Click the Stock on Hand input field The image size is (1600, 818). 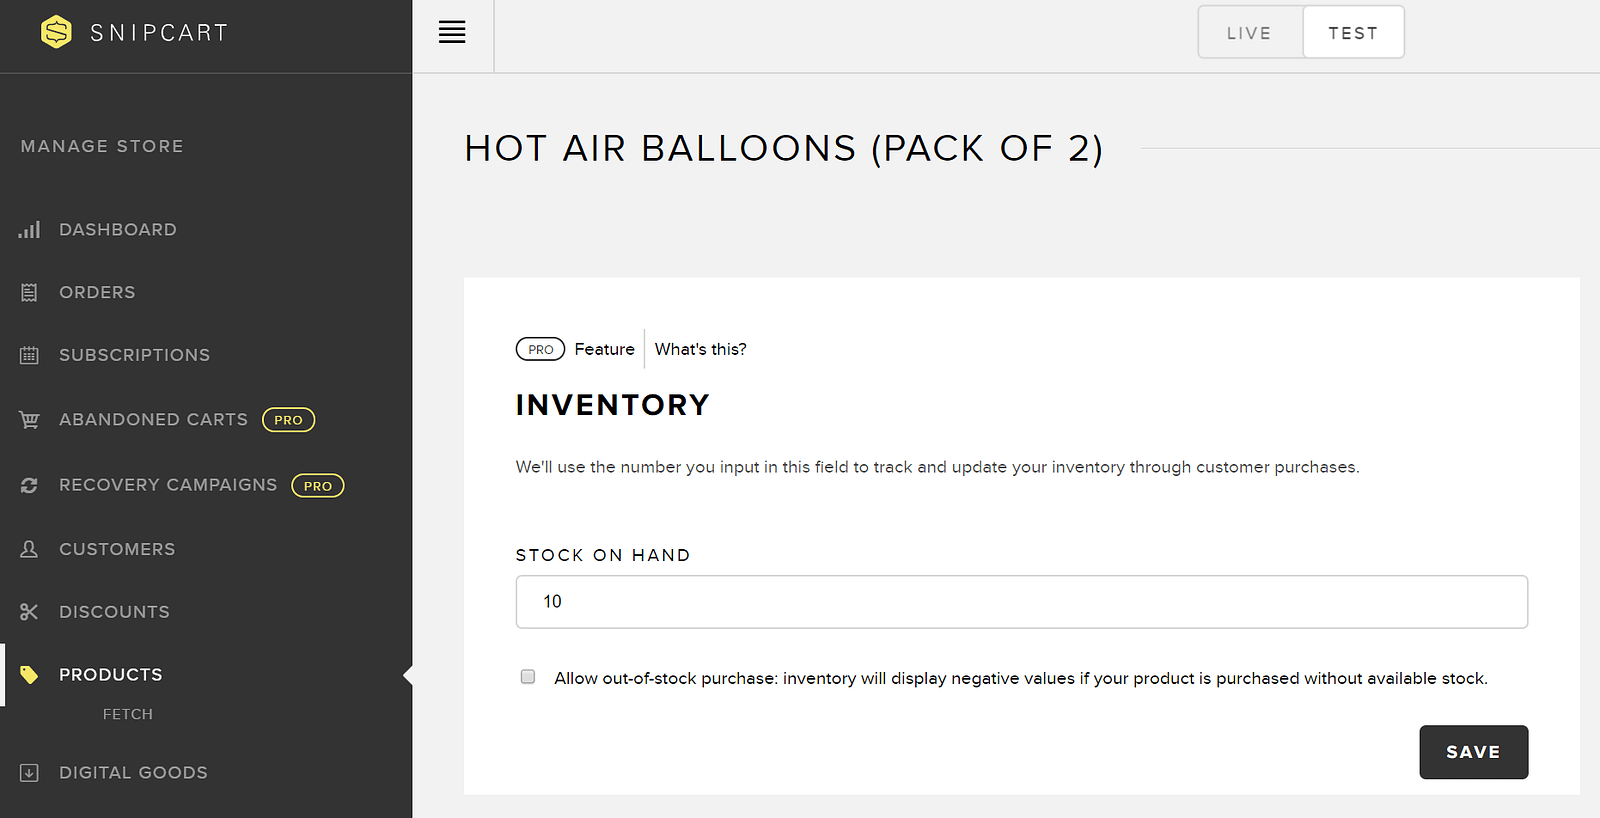[x=1021, y=602]
